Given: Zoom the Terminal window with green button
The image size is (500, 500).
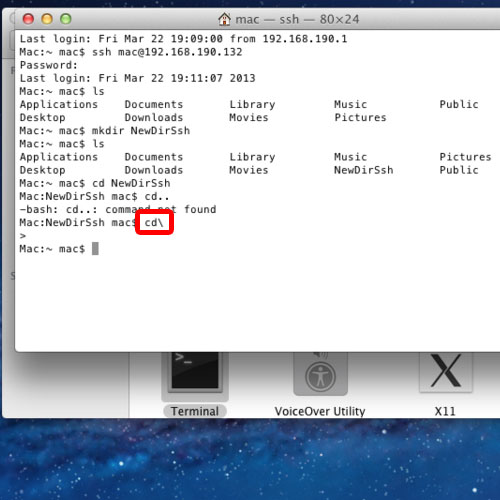Looking at the screenshot, I should 66,19.
